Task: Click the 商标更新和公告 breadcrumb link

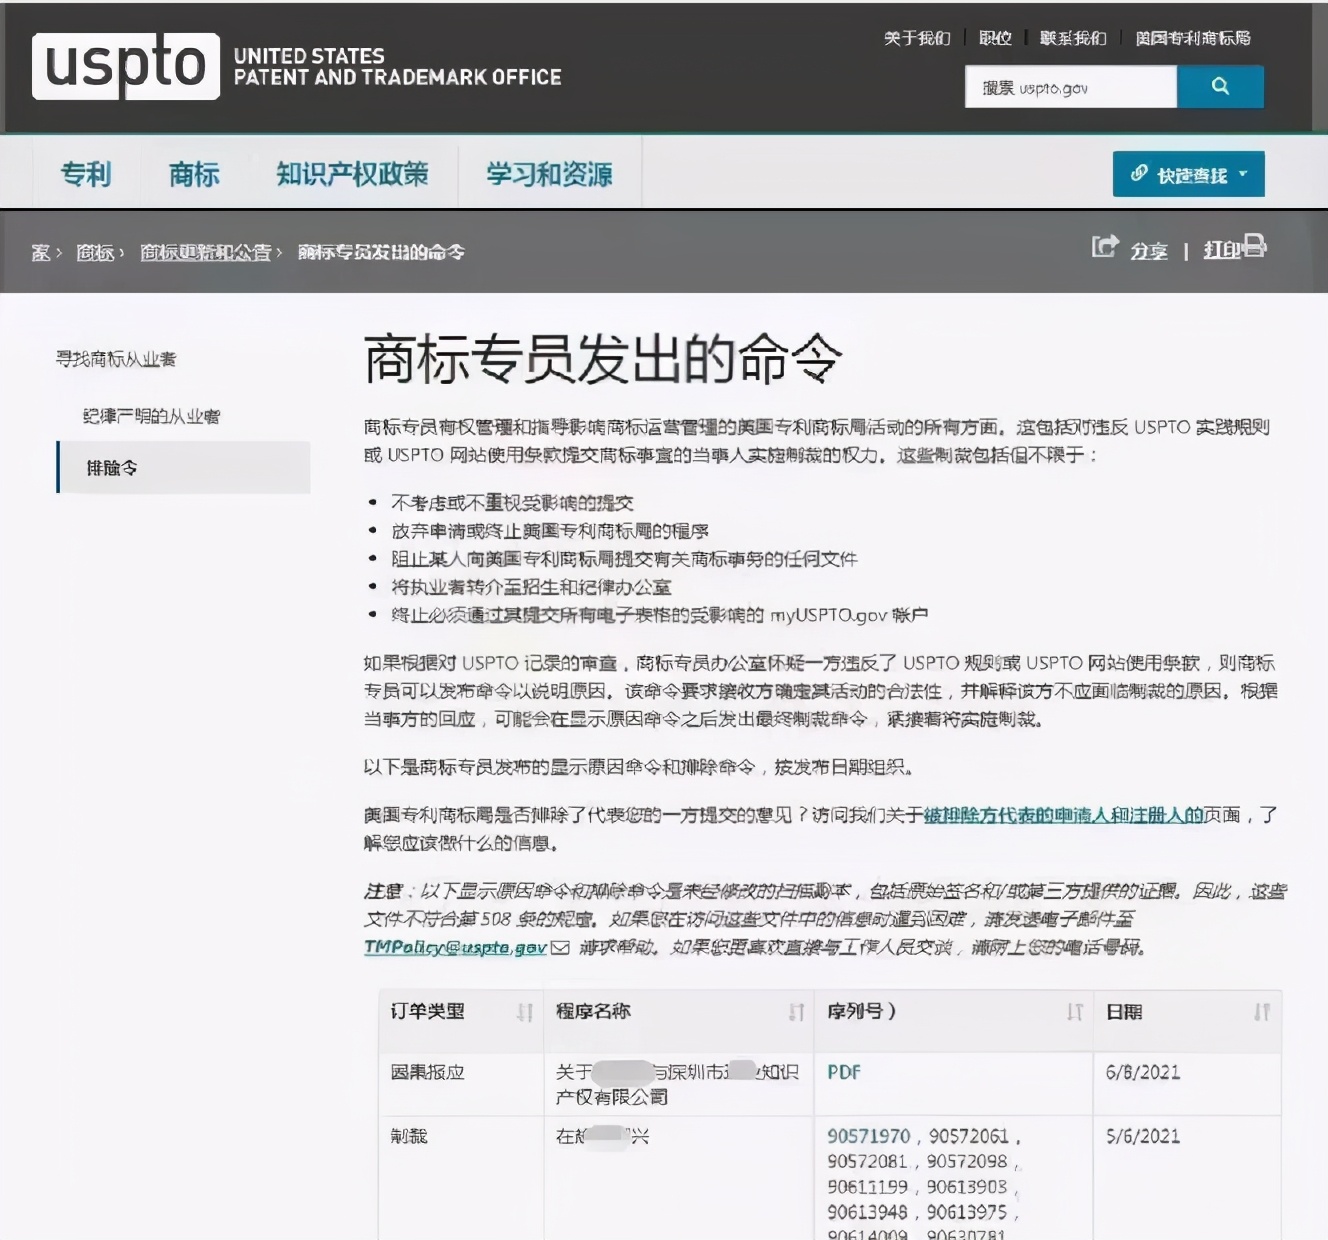Action: tap(205, 252)
